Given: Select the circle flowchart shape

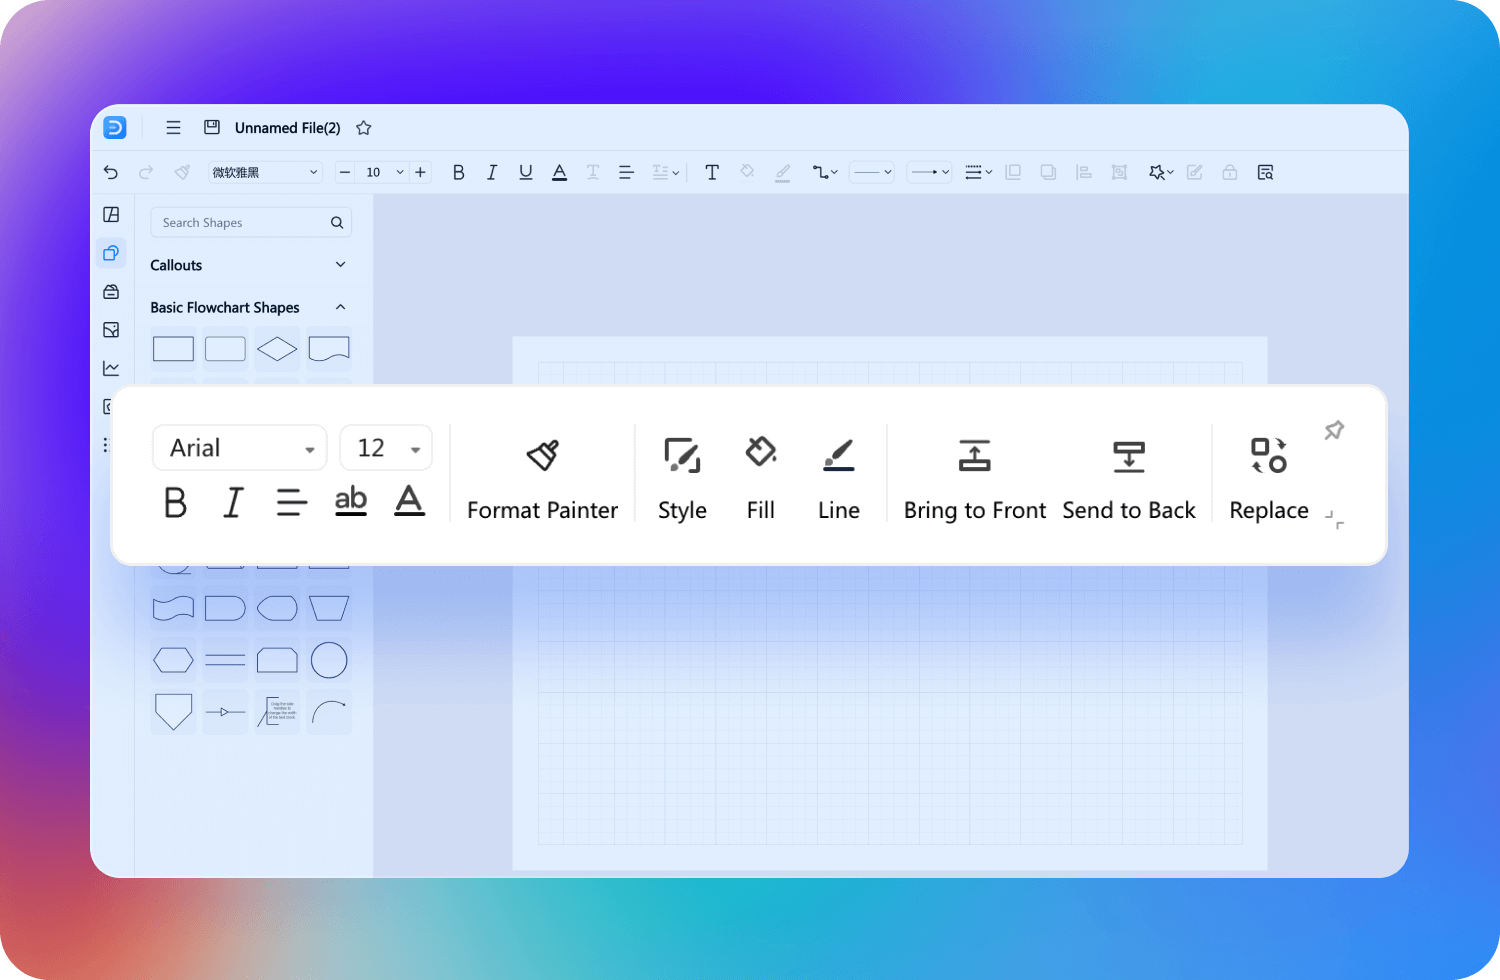Looking at the screenshot, I should (329, 660).
